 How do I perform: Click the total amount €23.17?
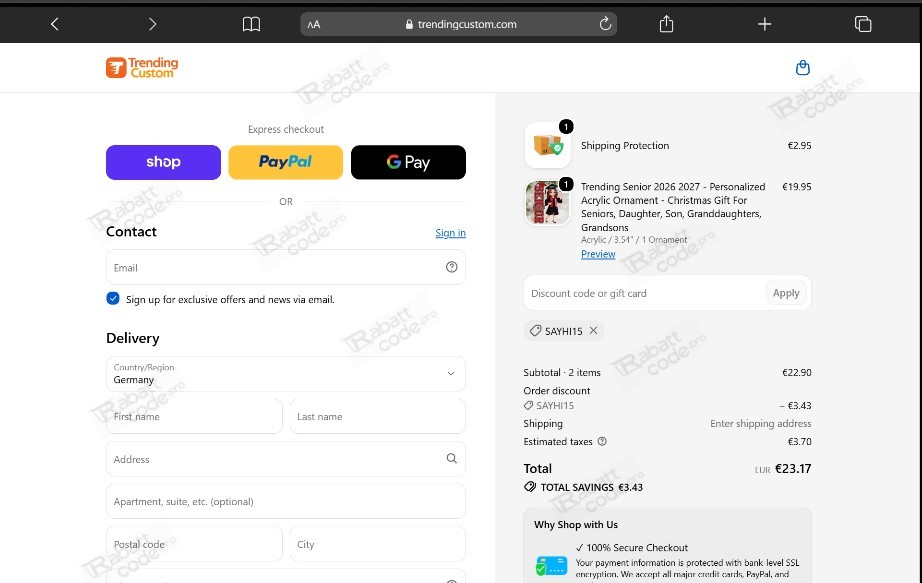[793, 469]
